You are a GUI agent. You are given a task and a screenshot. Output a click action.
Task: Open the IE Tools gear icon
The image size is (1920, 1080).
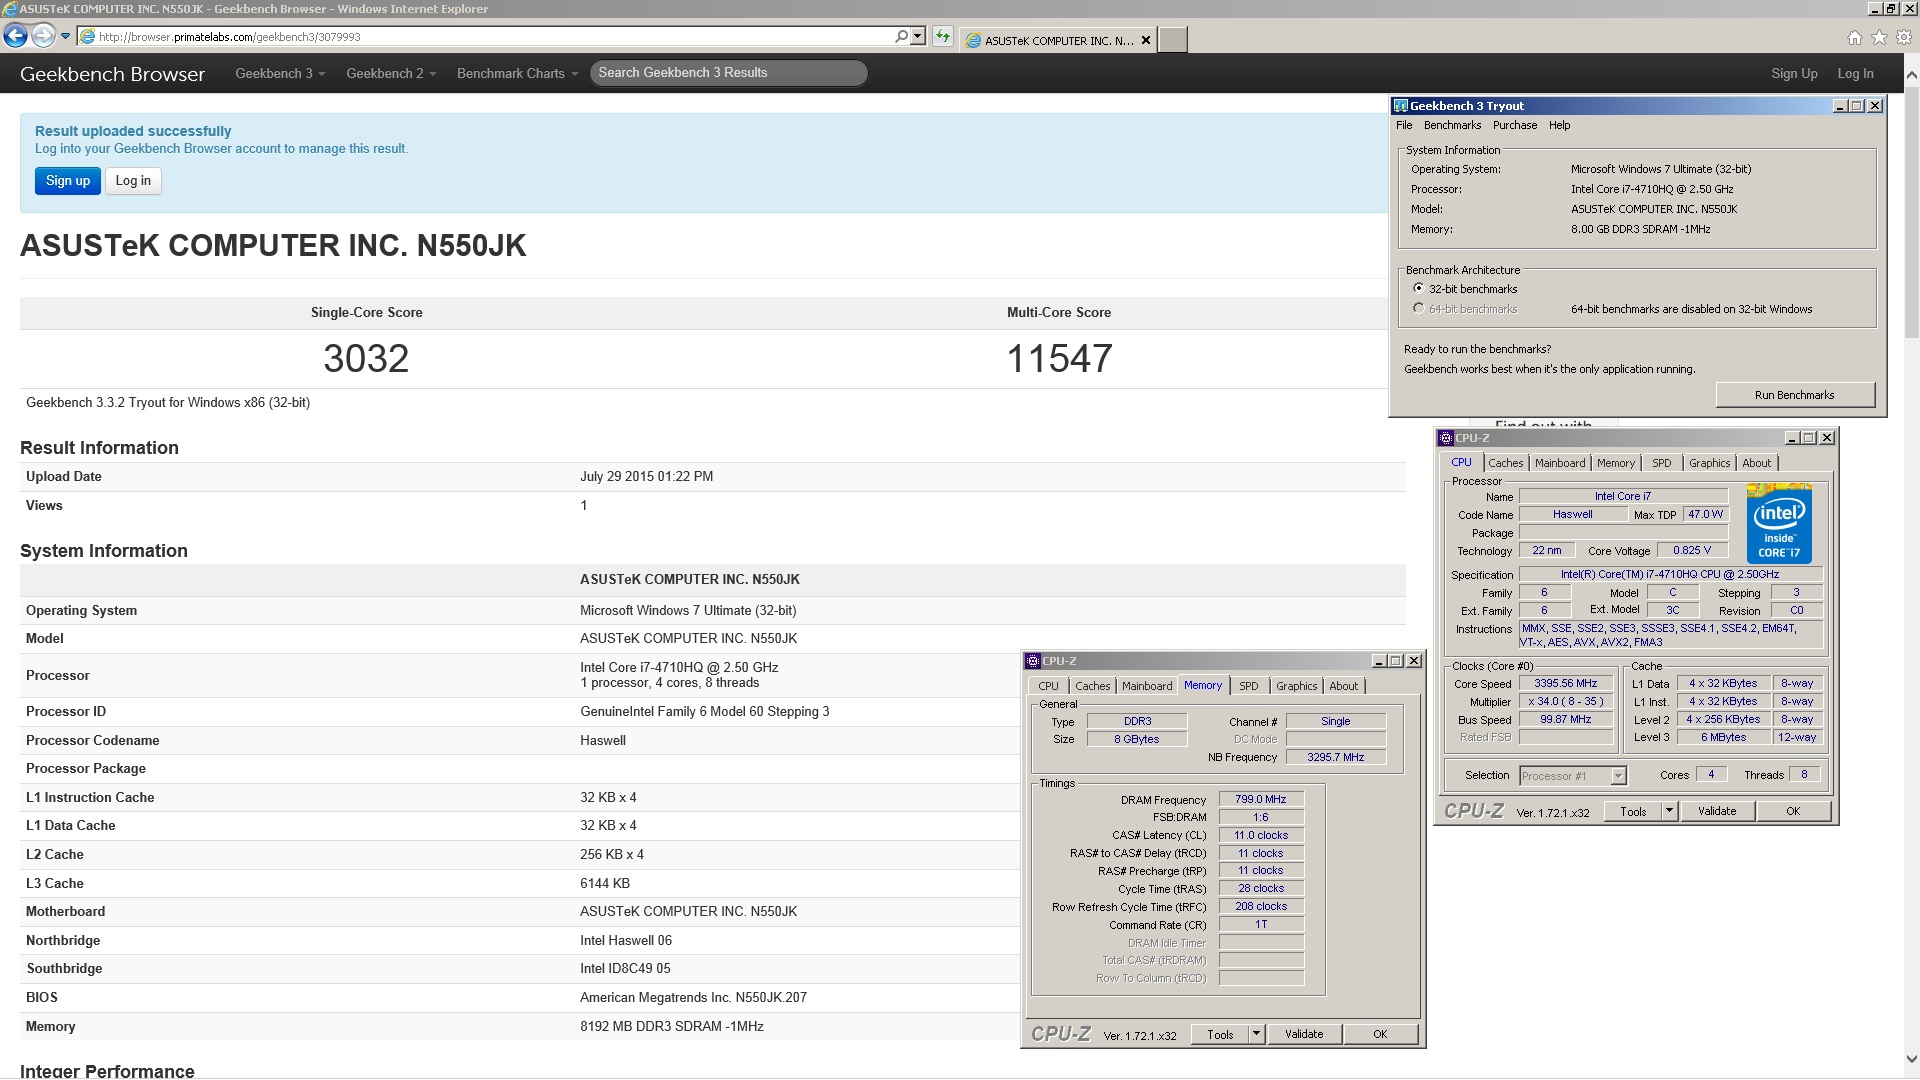click(1904, 37)
